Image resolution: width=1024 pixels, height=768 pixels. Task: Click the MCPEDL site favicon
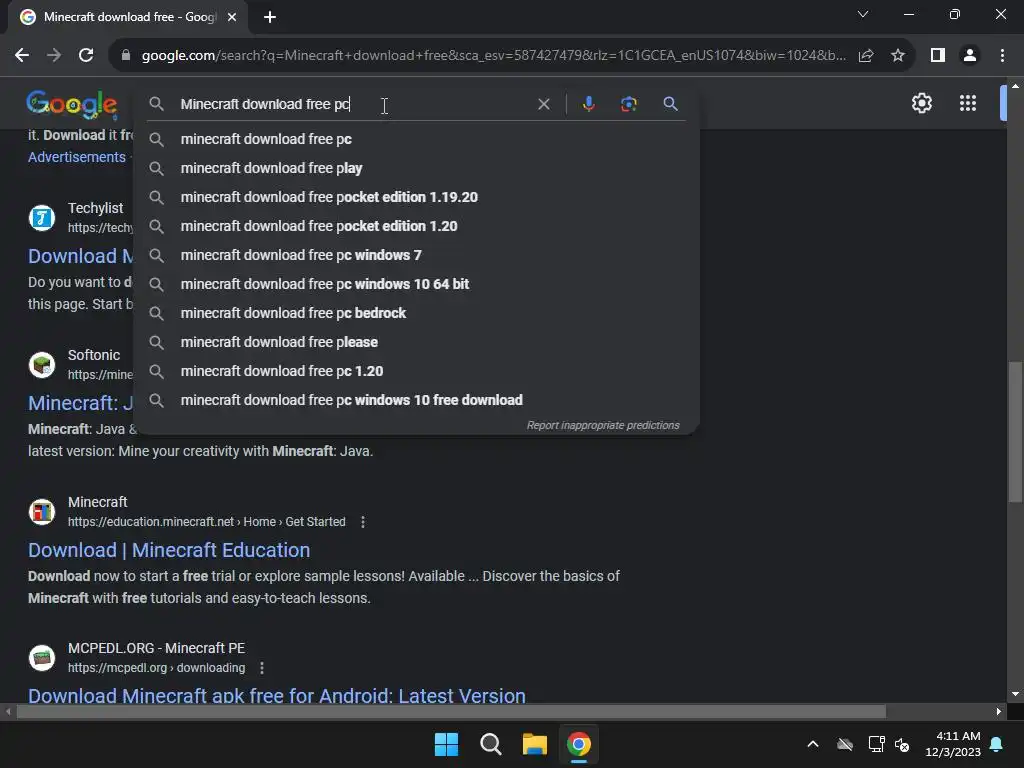42,658
